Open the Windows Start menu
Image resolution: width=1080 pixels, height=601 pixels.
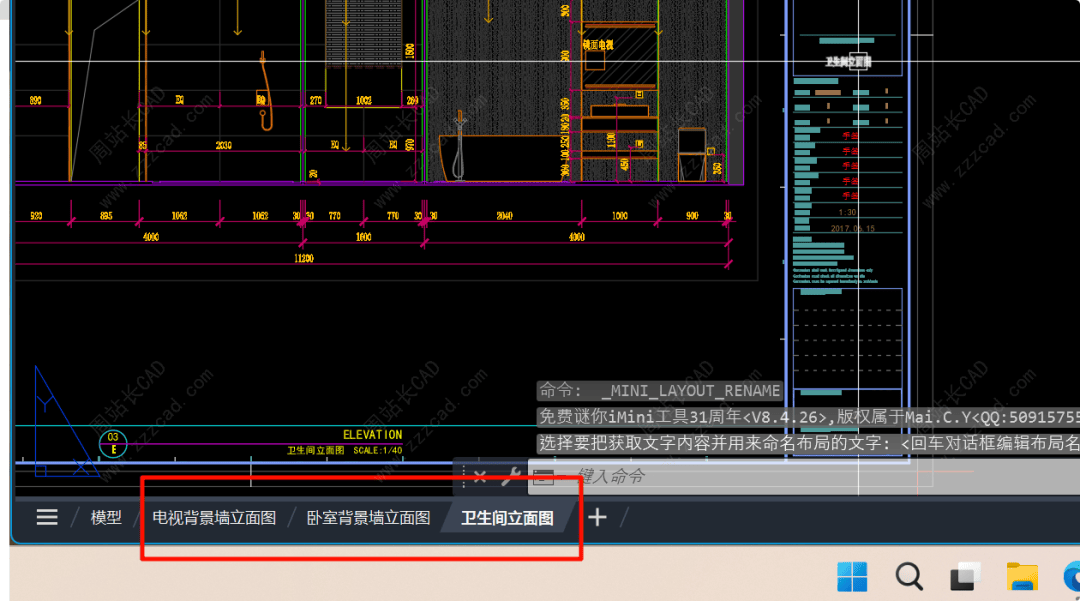[852, 576]
